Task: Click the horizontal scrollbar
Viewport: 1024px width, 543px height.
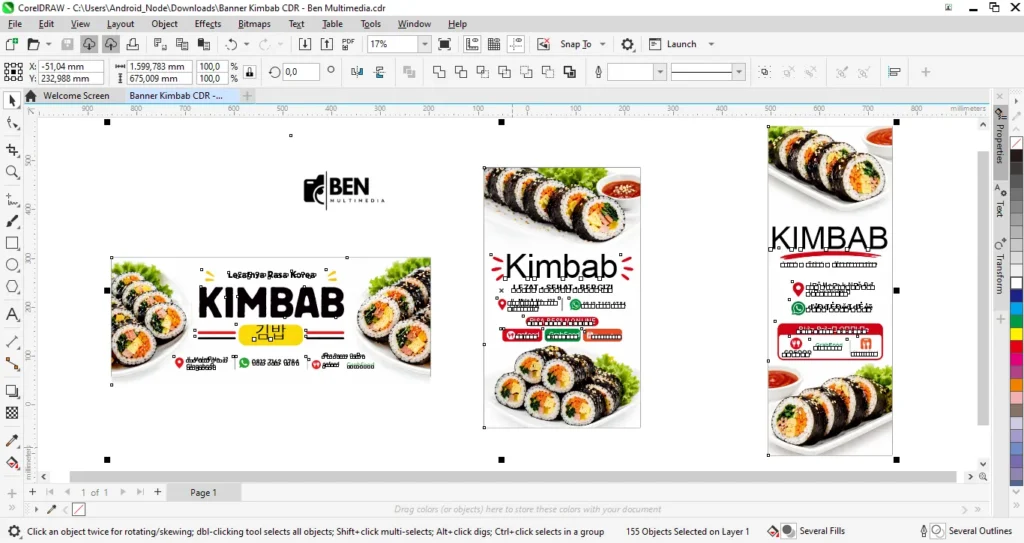Action: pyautogui.click(x=513, y=477)
